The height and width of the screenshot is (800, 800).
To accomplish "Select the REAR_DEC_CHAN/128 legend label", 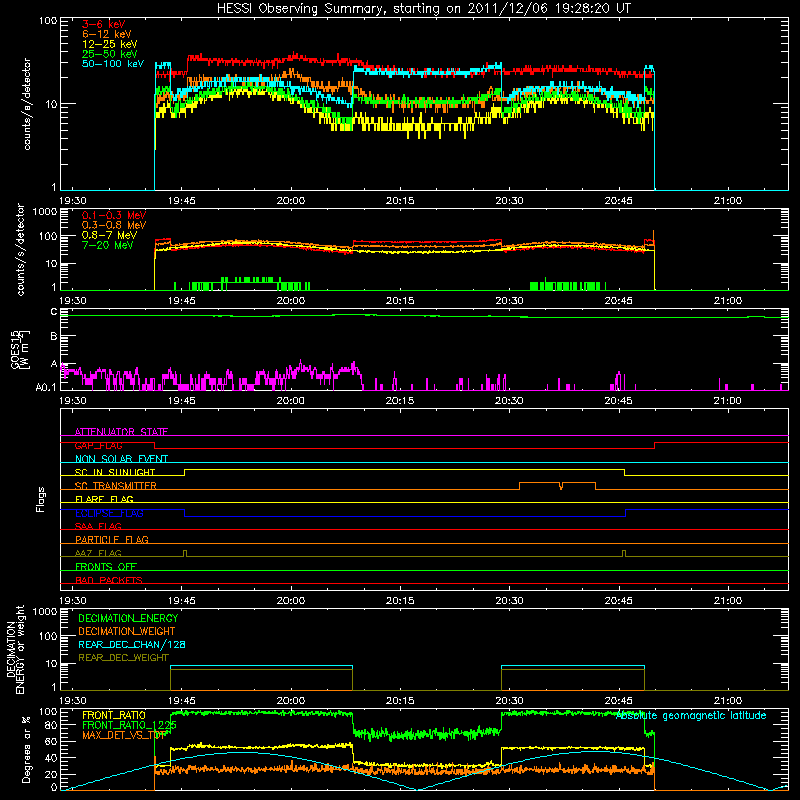I will [x=132, y=644].
